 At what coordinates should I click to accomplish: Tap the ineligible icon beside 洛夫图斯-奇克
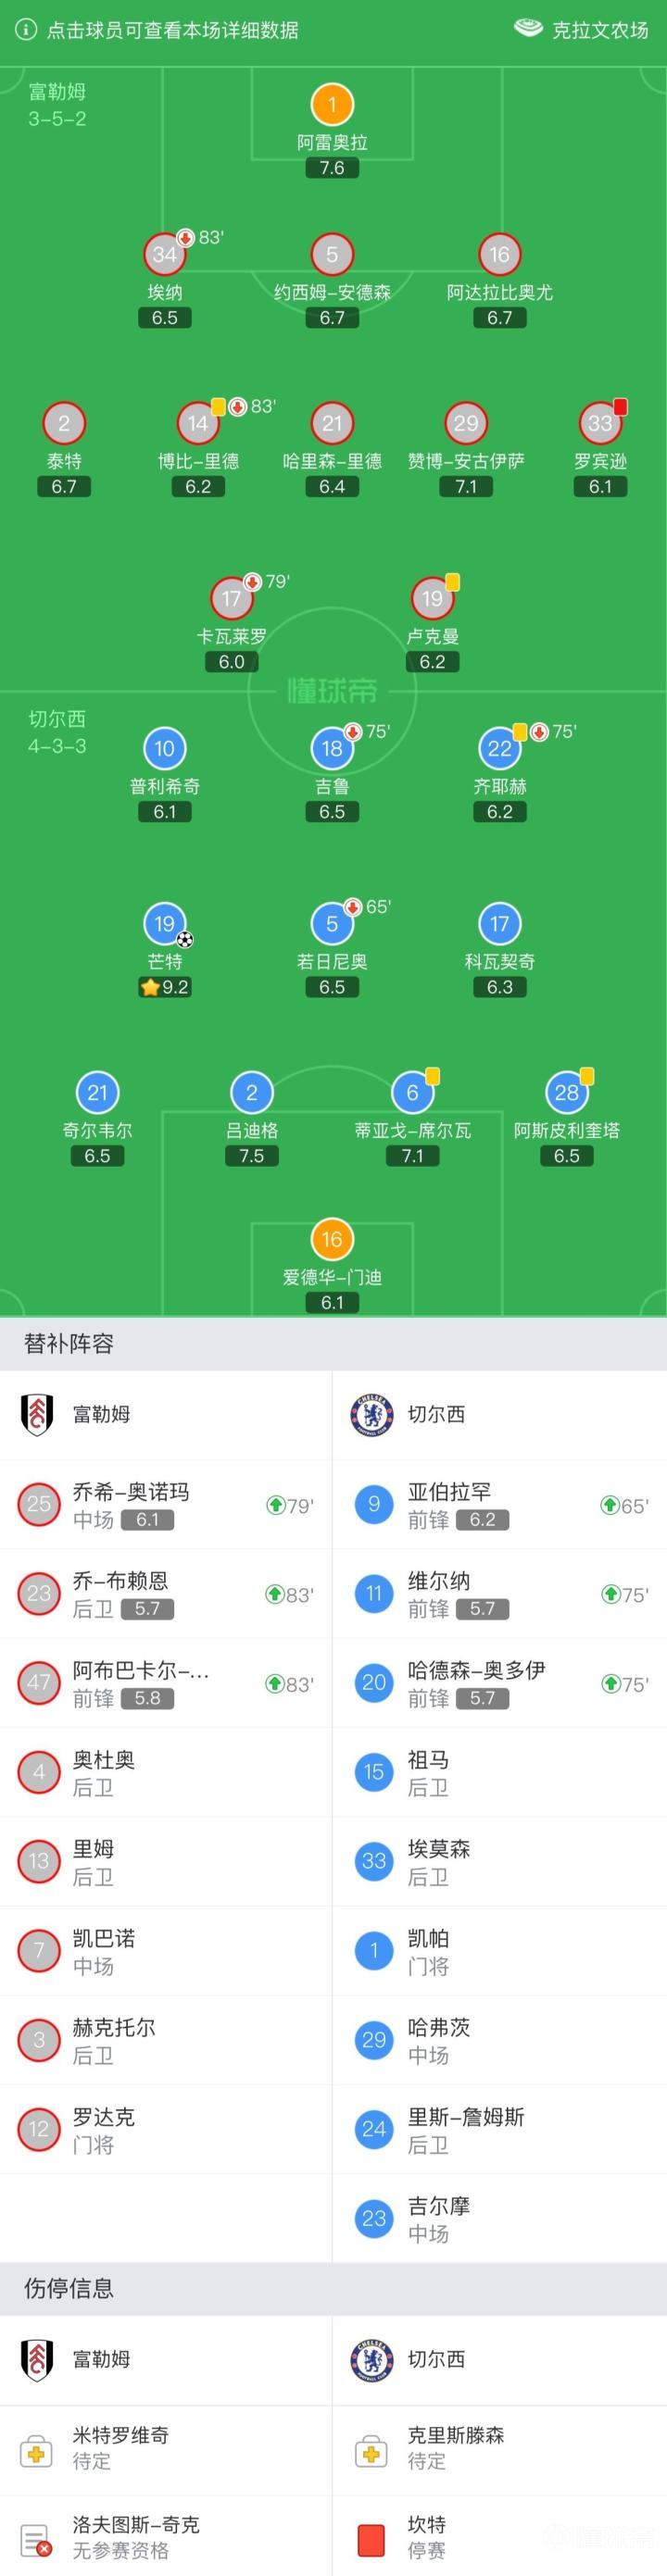[x=37, y=2536]
